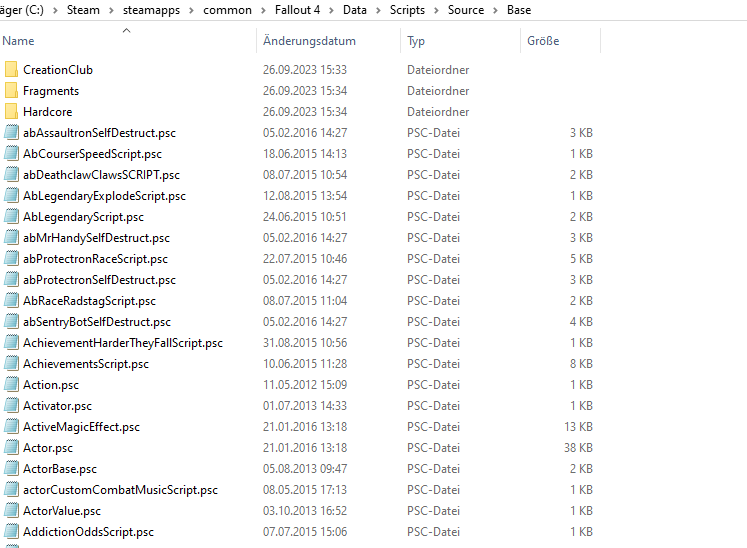The height and width of the screenshot is (548, 747).
Task: Jump to the Data breadcrumb segment
Action: pyautogui.click(x=355, y=10)
